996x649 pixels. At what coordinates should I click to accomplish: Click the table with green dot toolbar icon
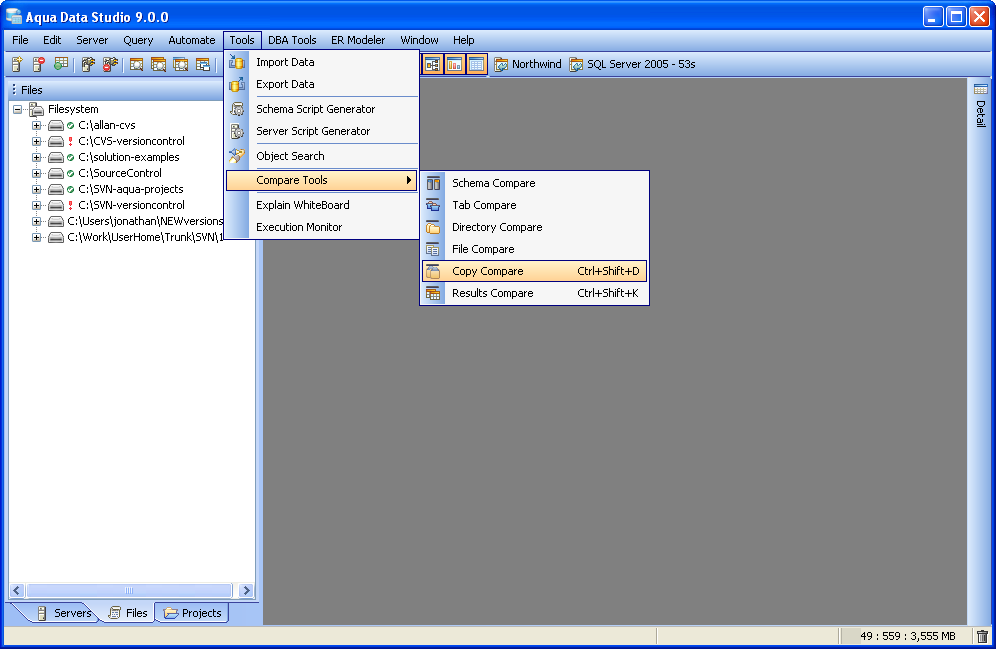click(x=60, y=64)
